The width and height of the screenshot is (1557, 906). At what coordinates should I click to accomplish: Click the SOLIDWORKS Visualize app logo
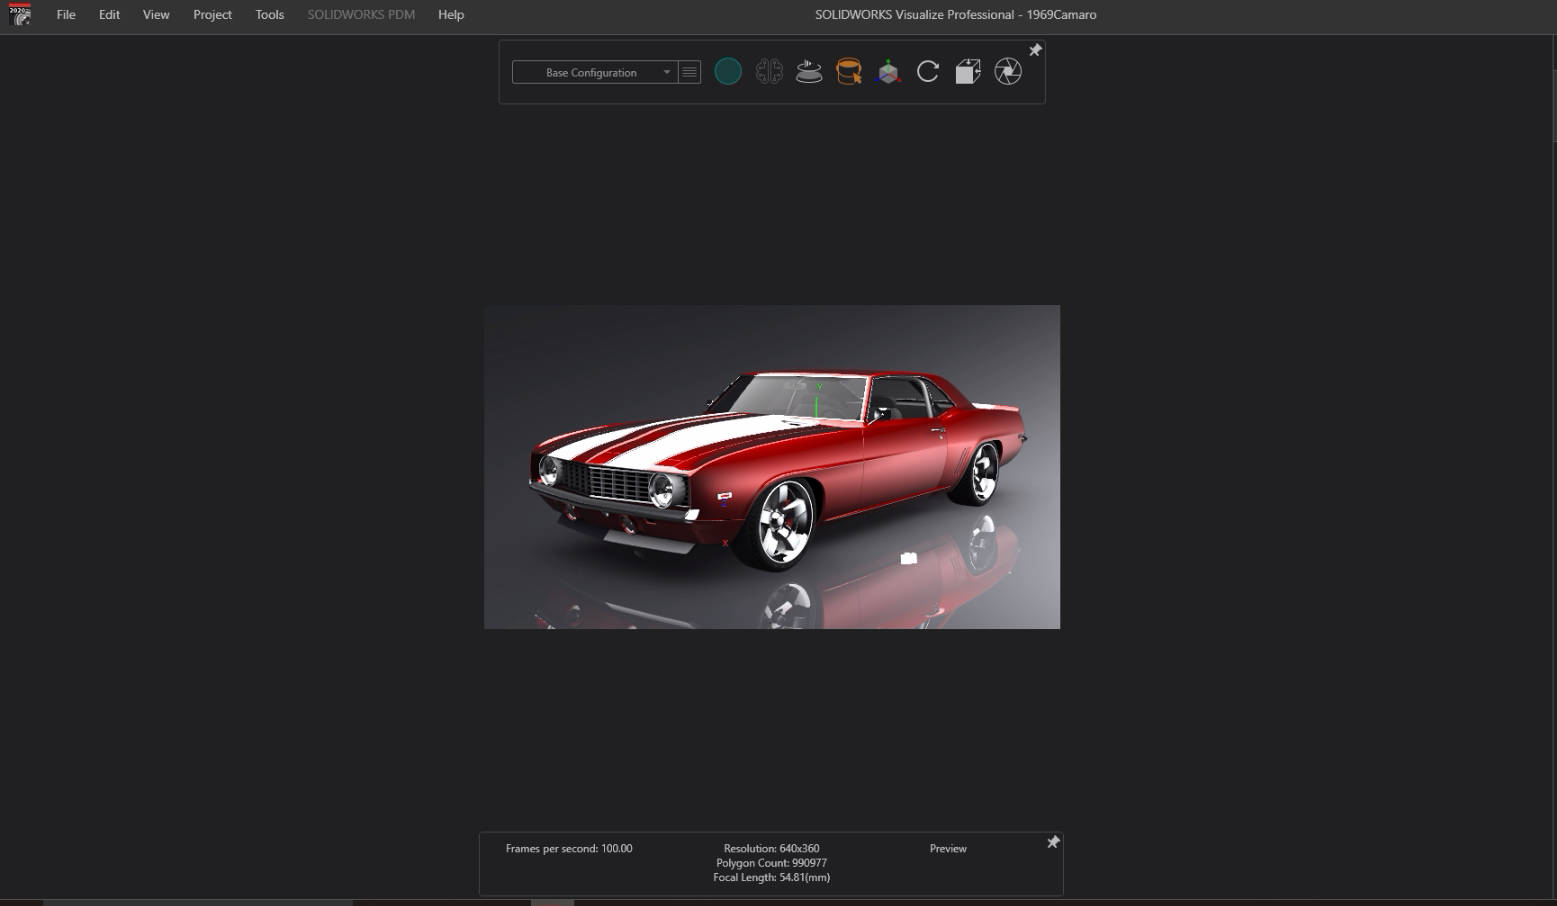pos(20,15)
